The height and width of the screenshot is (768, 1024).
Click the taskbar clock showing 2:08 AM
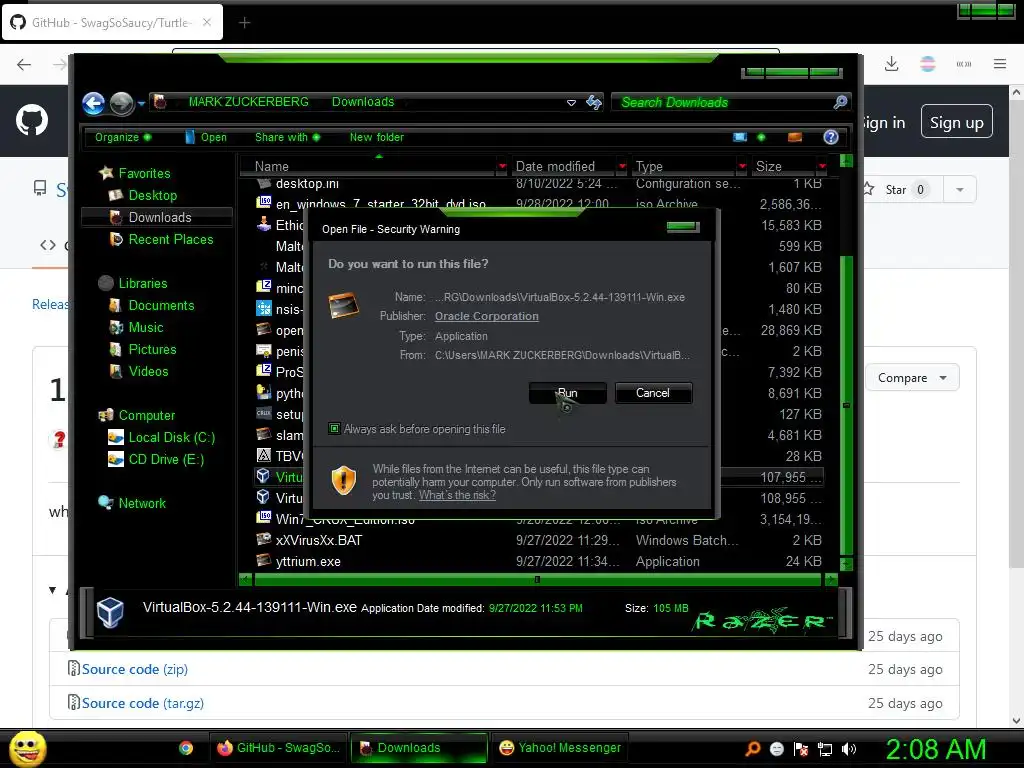[x=936, y=749]
